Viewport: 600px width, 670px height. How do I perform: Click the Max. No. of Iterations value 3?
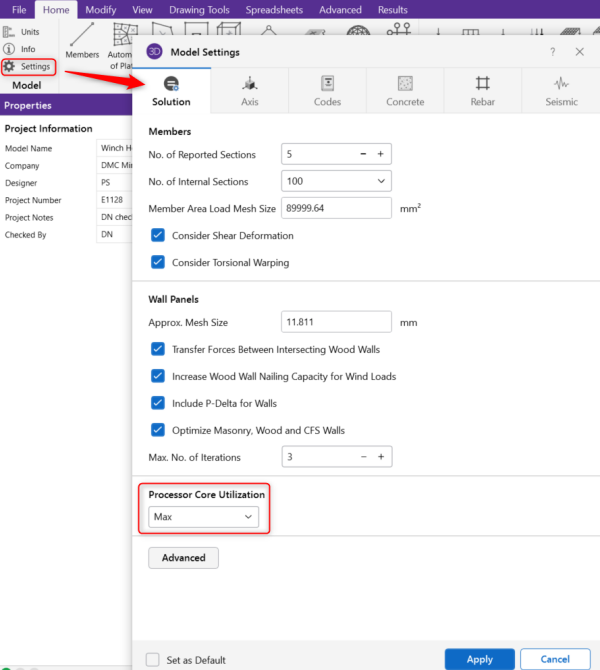pos(290,457)
